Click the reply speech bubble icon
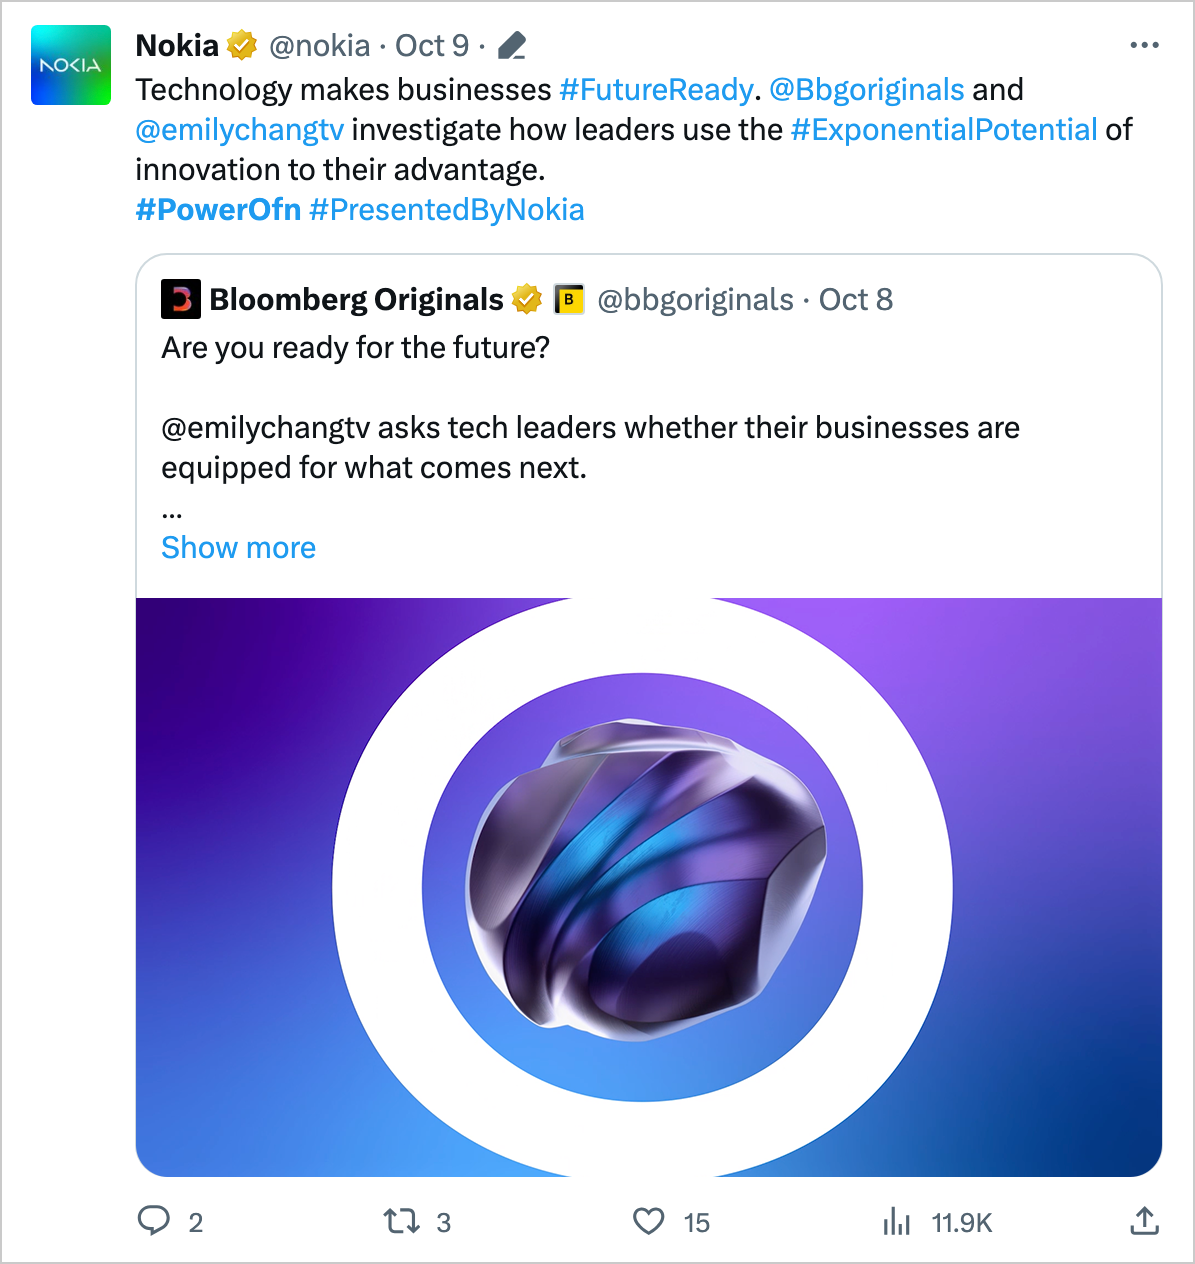Image resolution: width=1195 pixels, height=1264 pixels. click(x=153, y=1221)
